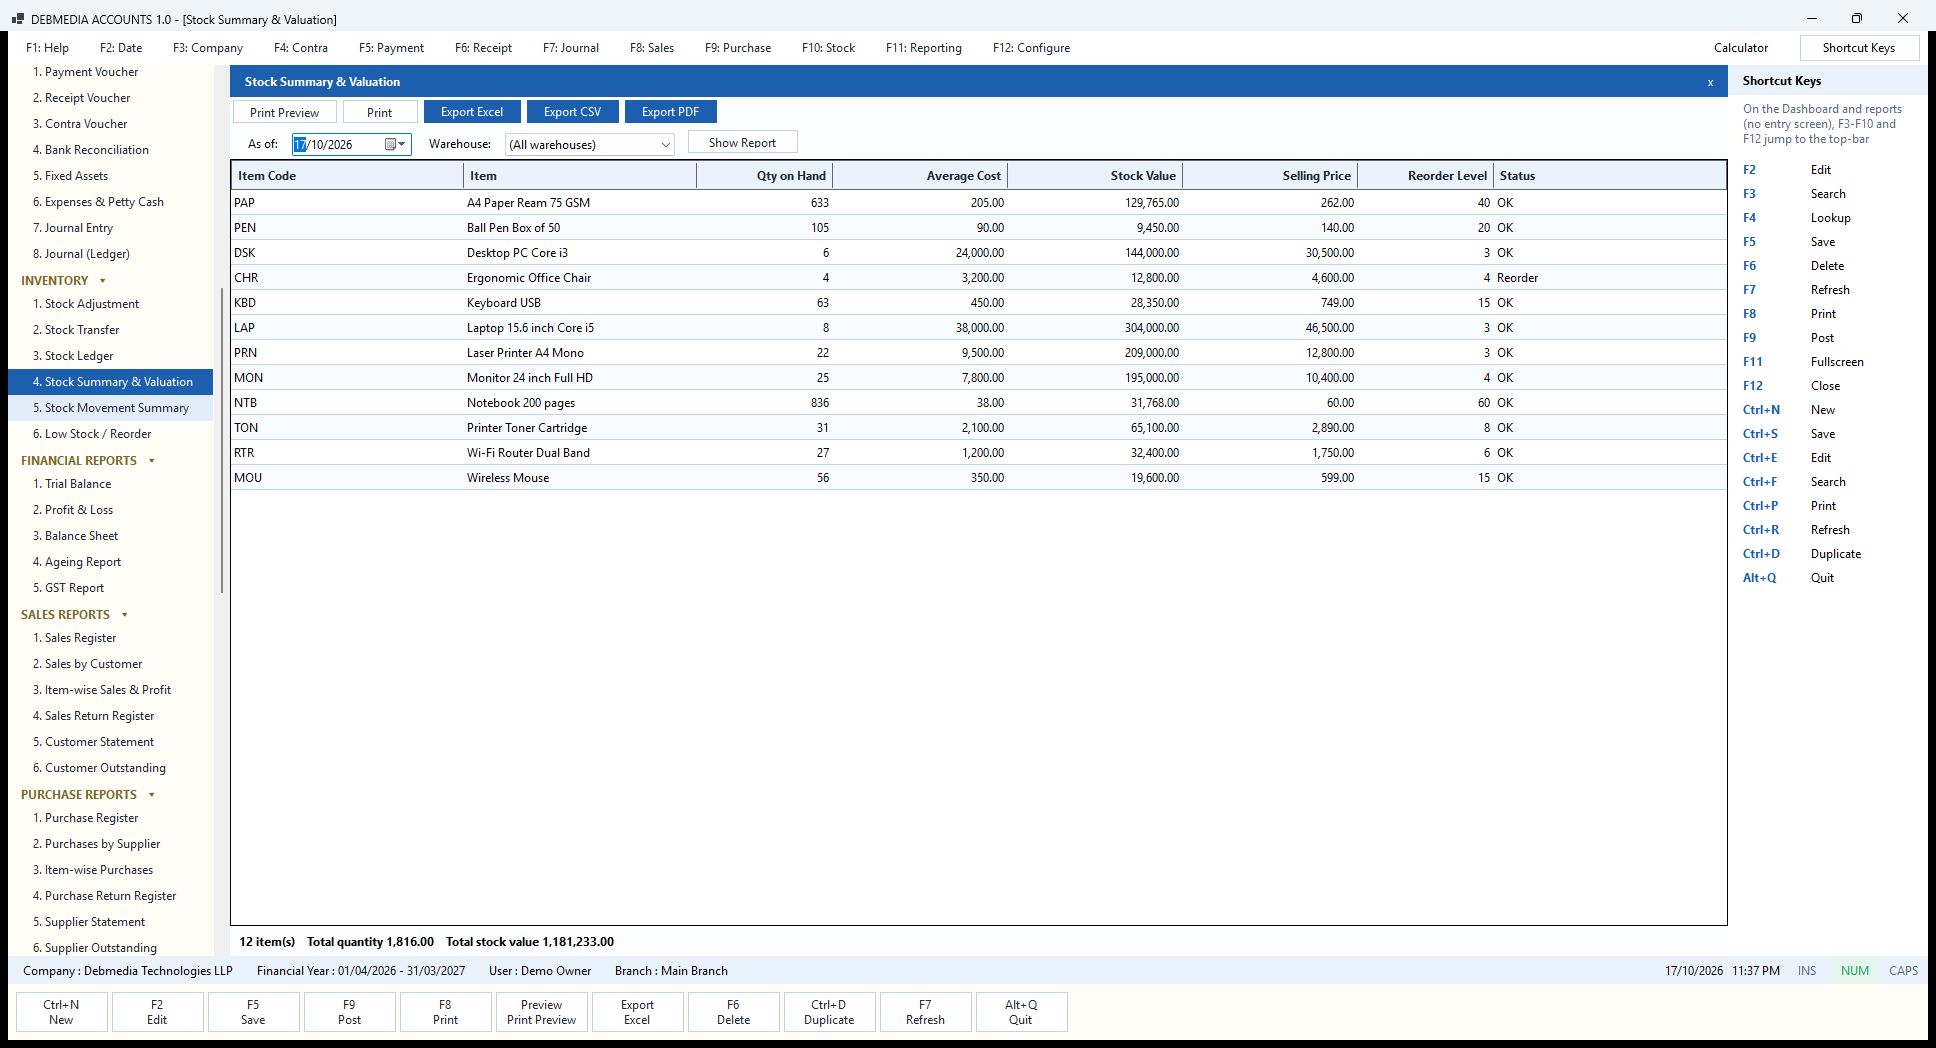Image resolution: width=1936 pixels, height=1048 pixels.
Task: Click the Ctrl+N New bottom button
Action: point(61,1012)
